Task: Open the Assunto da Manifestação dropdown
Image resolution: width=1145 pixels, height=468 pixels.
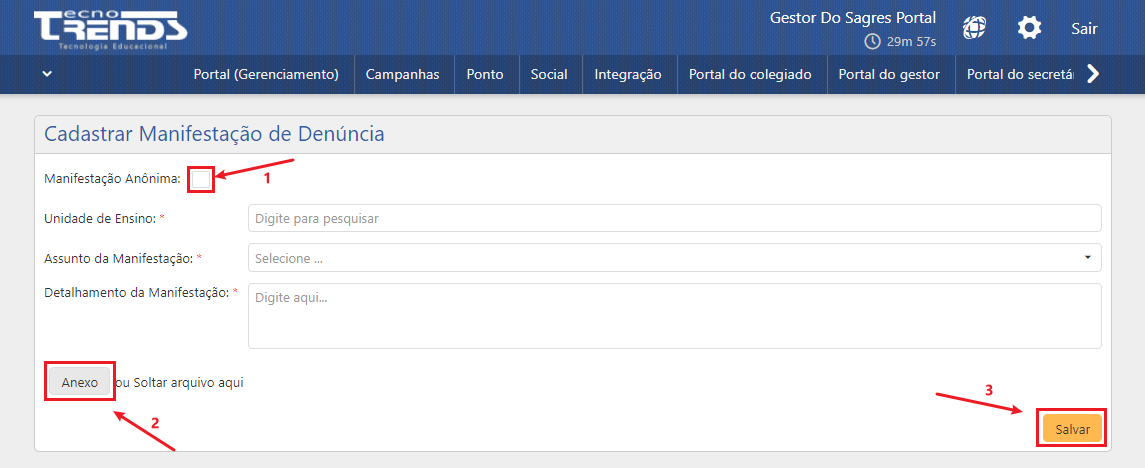Action: [674, 258]
